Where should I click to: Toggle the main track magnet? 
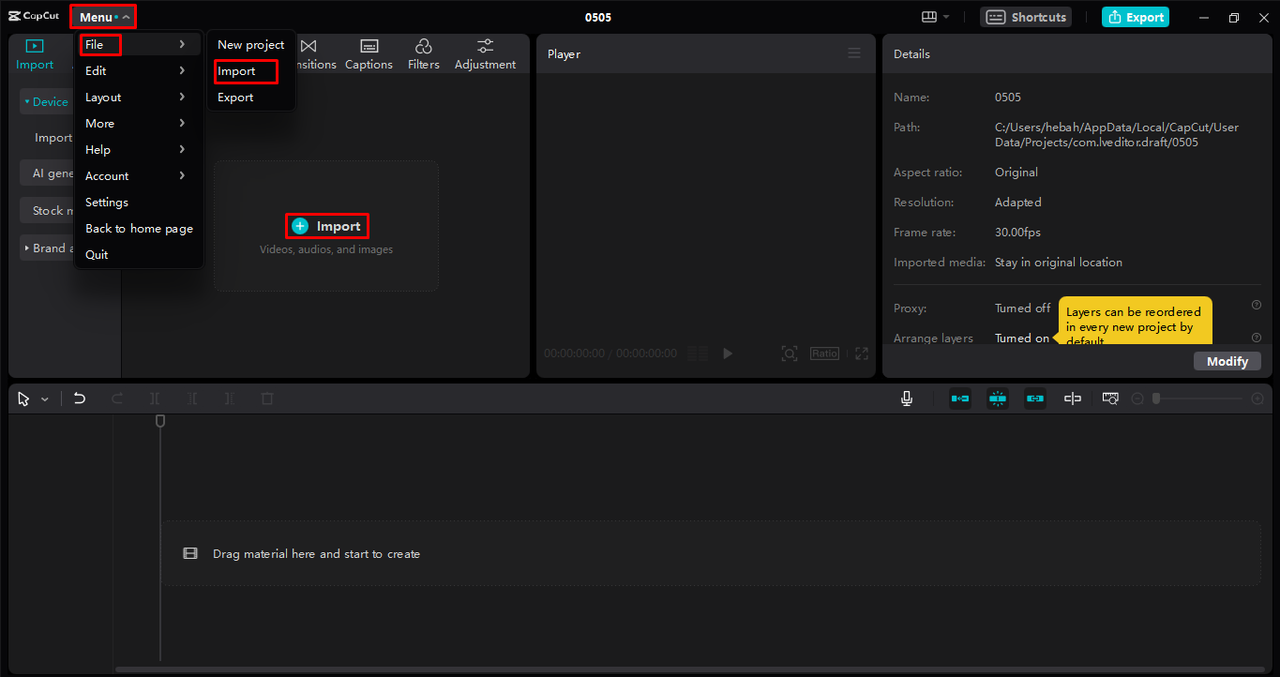(960, 398)
